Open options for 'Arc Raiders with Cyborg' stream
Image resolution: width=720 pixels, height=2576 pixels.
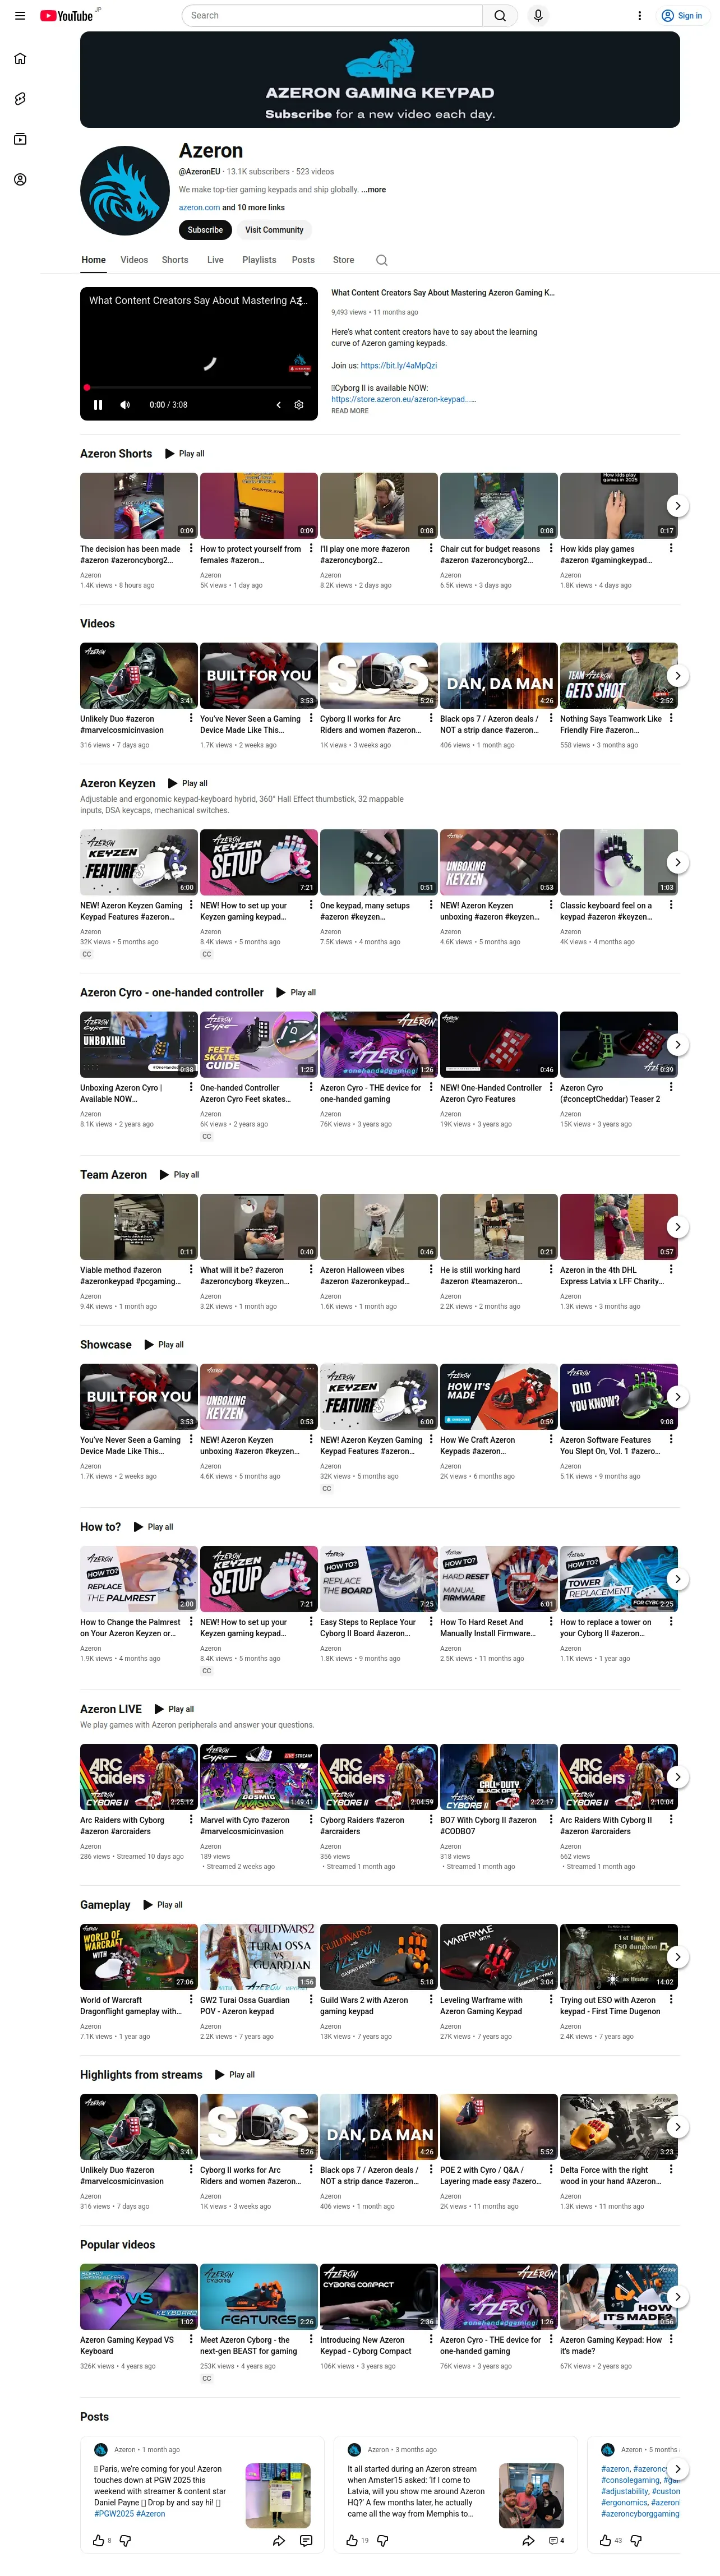[191, 1820]
